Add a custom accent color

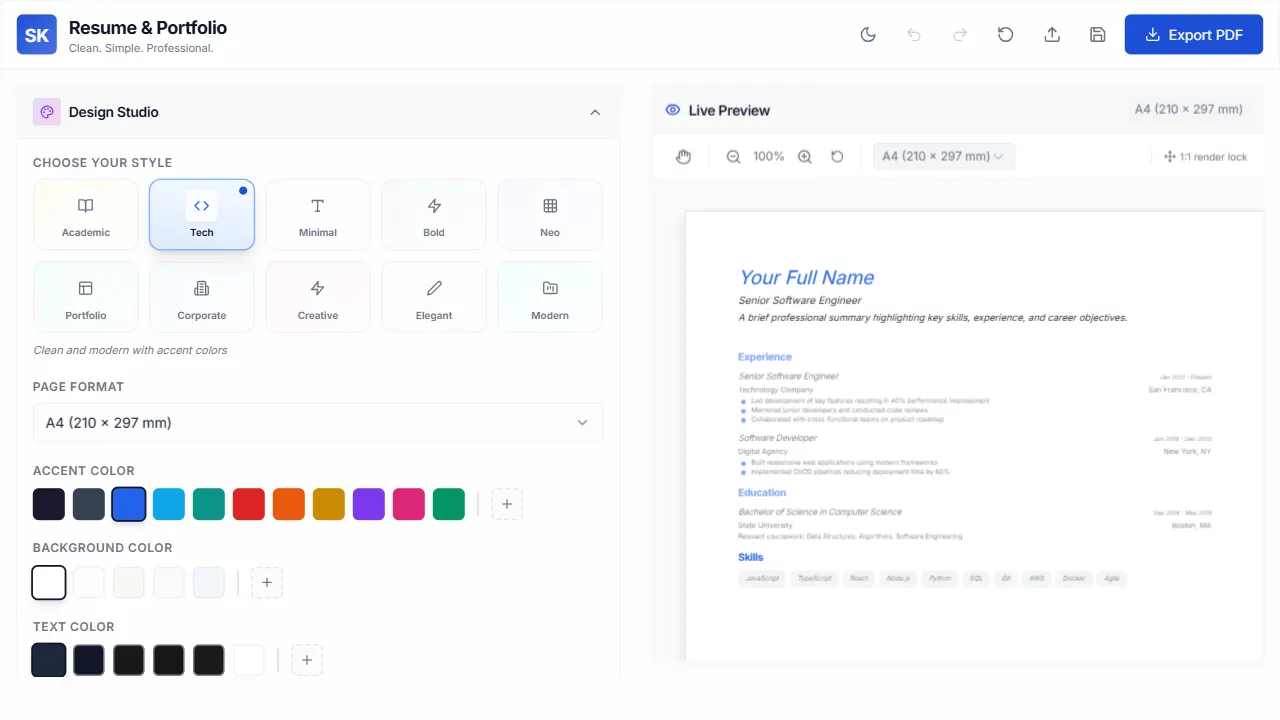pos(507,504)
